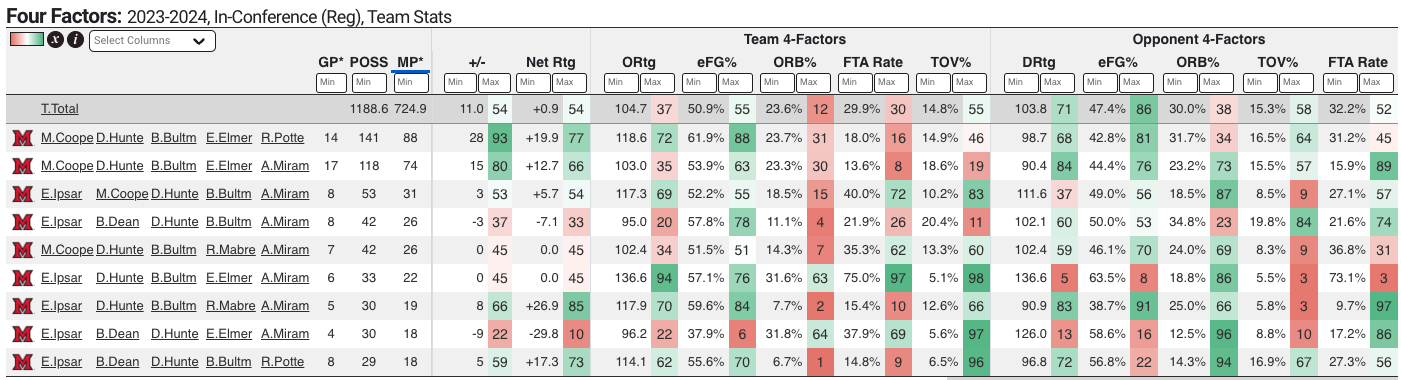Open the info icon next to X

click(x=75, y=41)
